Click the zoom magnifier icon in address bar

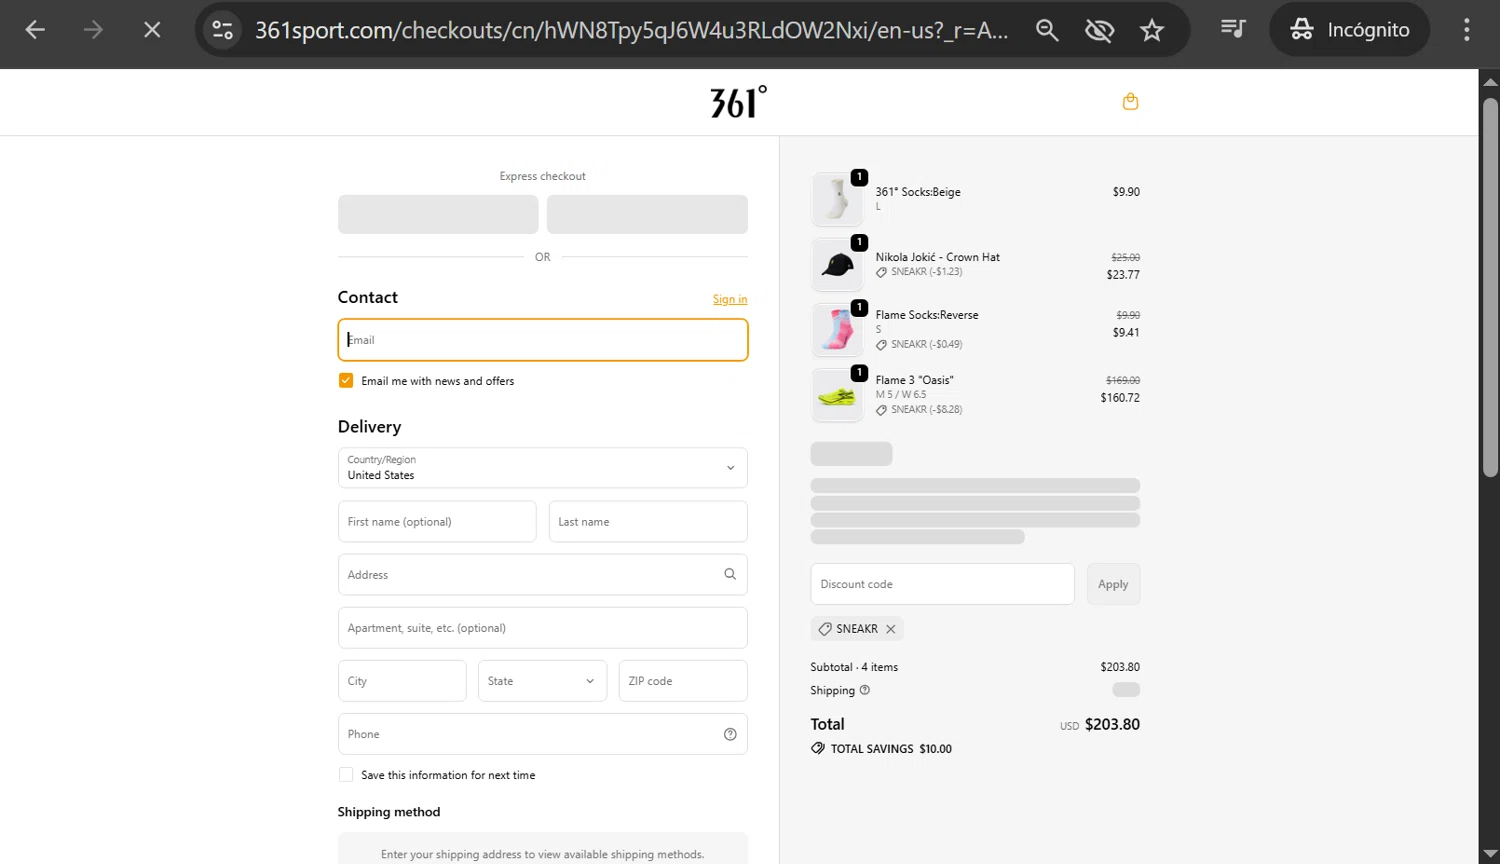point(1047,30)
